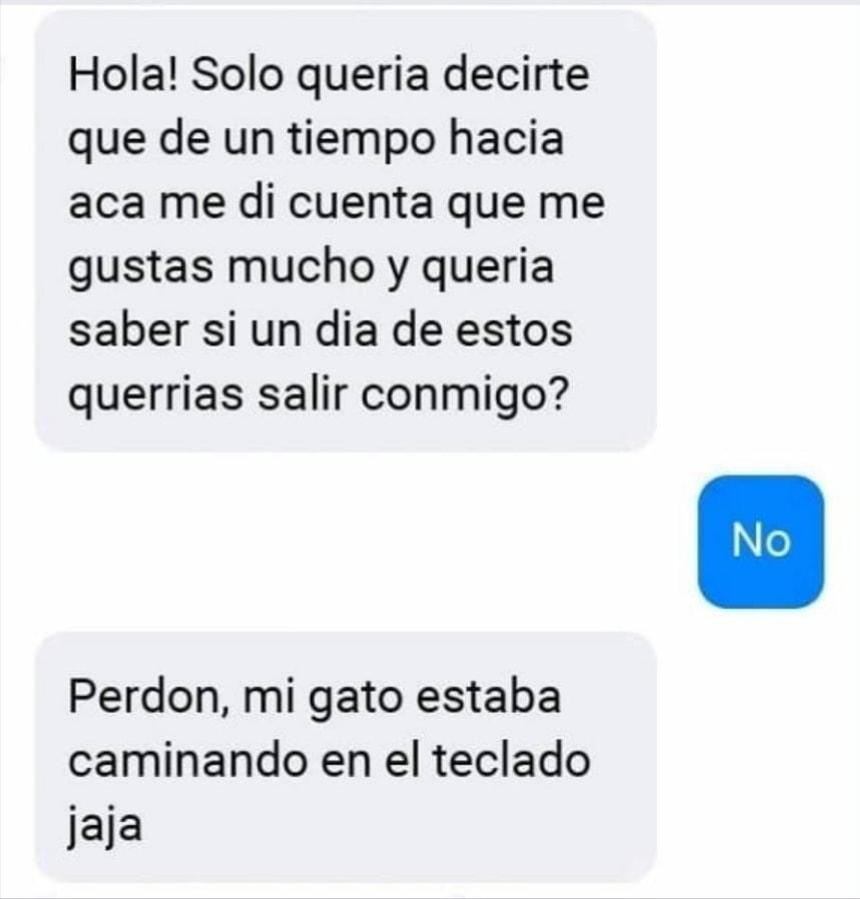Click the word "querrias" in first message
The width and height of the screenshot is (860, 899).
coord(155,394)
